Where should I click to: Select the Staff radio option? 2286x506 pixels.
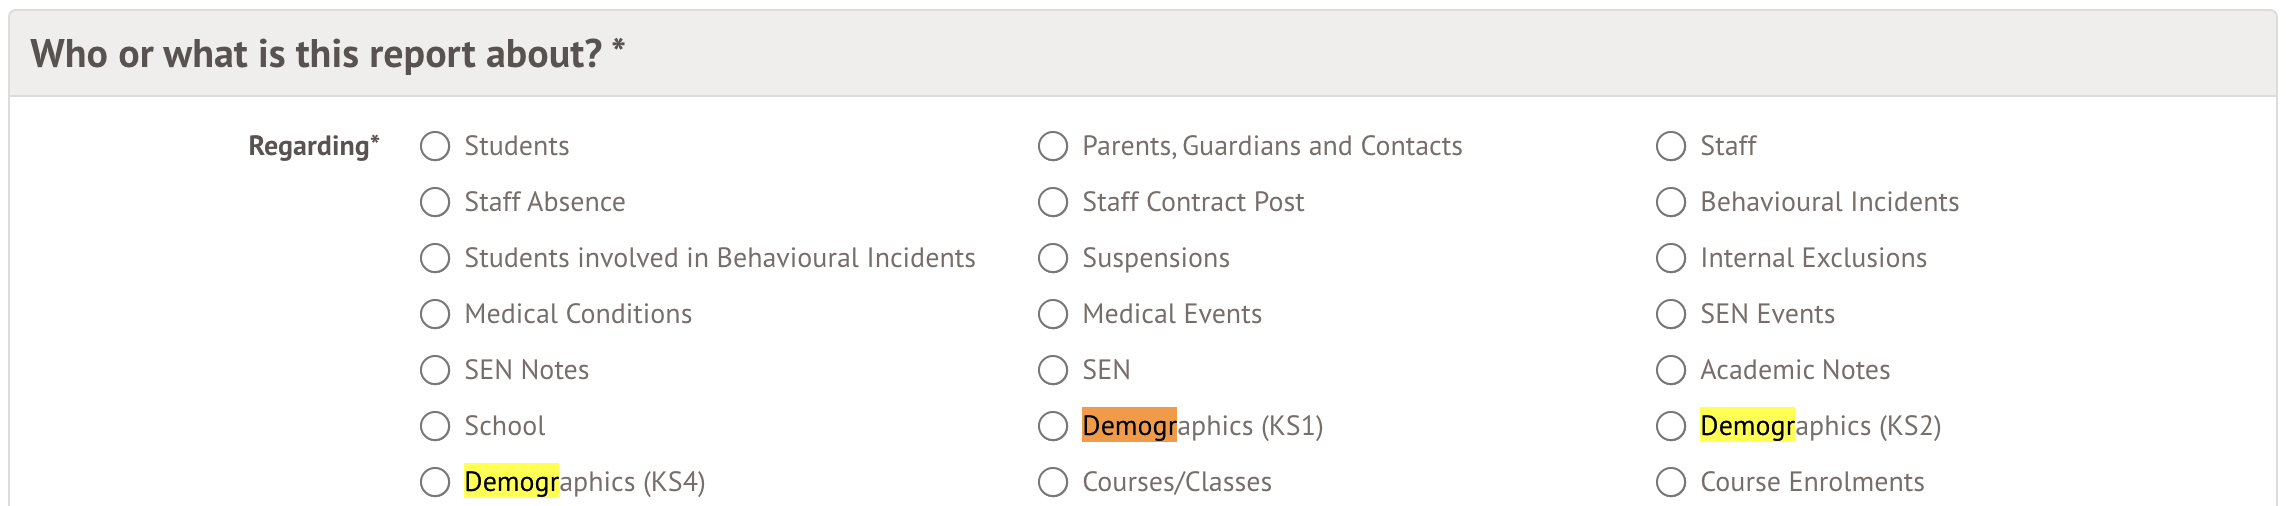point(1671,146)
